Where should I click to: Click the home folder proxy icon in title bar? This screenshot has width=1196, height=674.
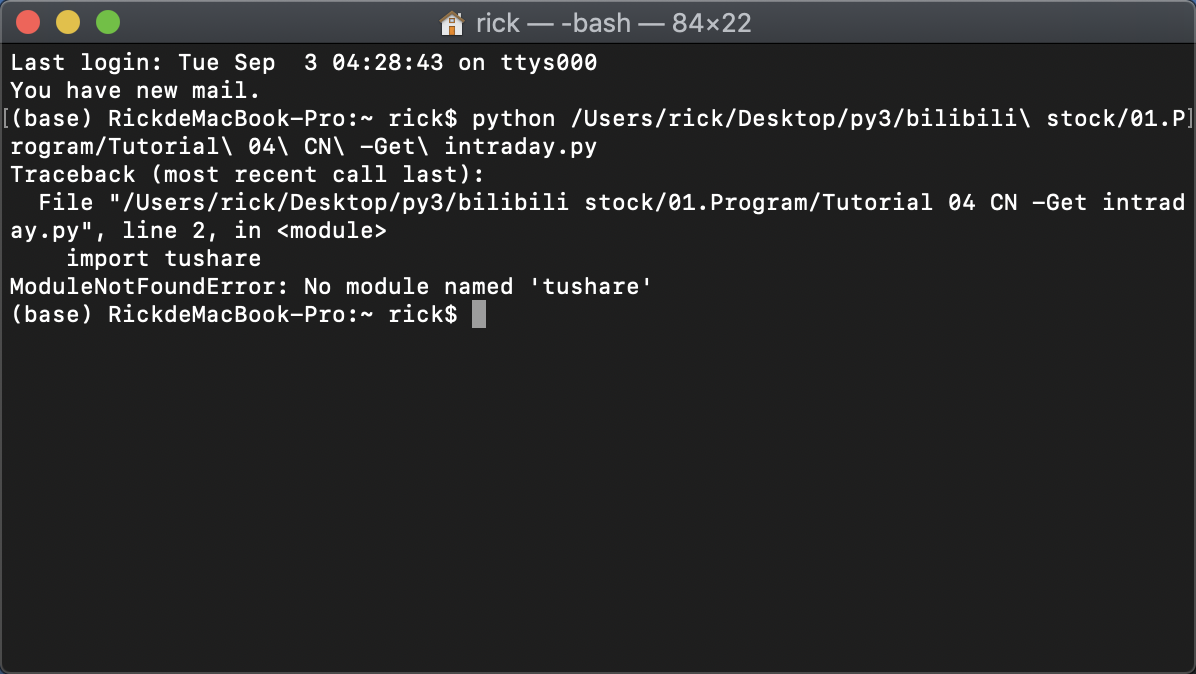(x=452, y=23)
